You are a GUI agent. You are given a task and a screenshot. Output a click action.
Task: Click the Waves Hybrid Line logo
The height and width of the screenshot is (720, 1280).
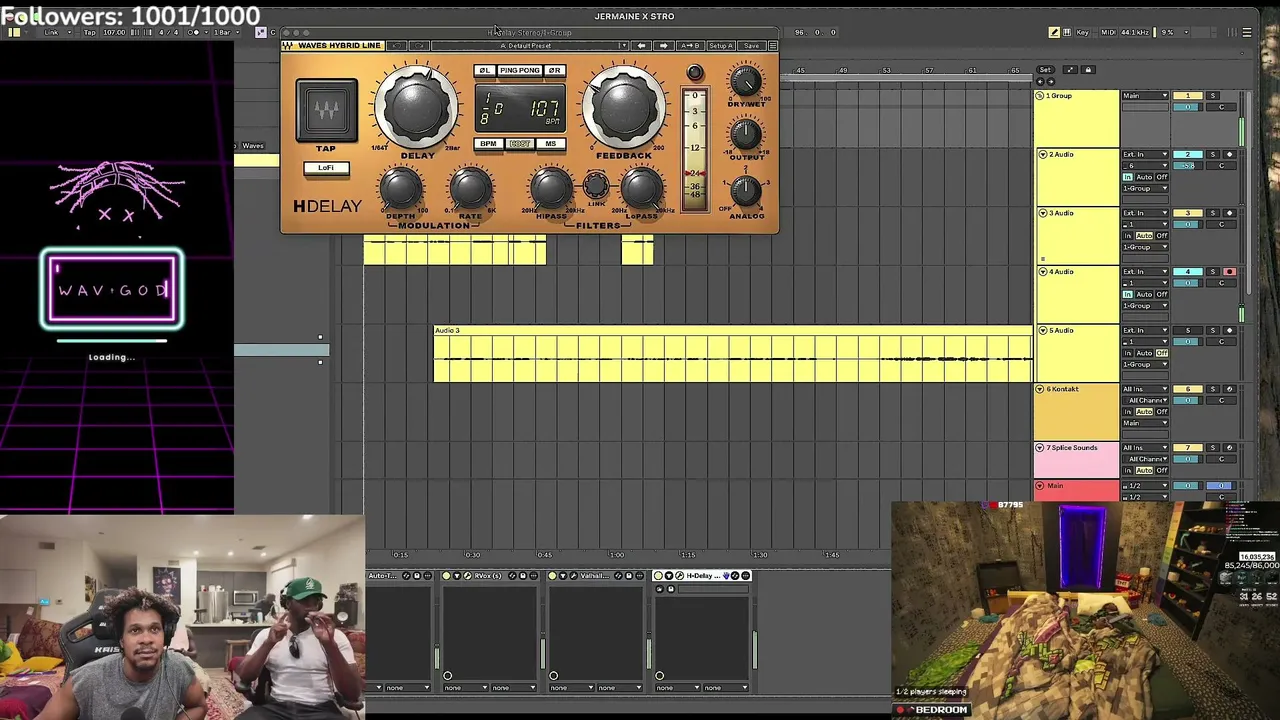tap(332, 46)
